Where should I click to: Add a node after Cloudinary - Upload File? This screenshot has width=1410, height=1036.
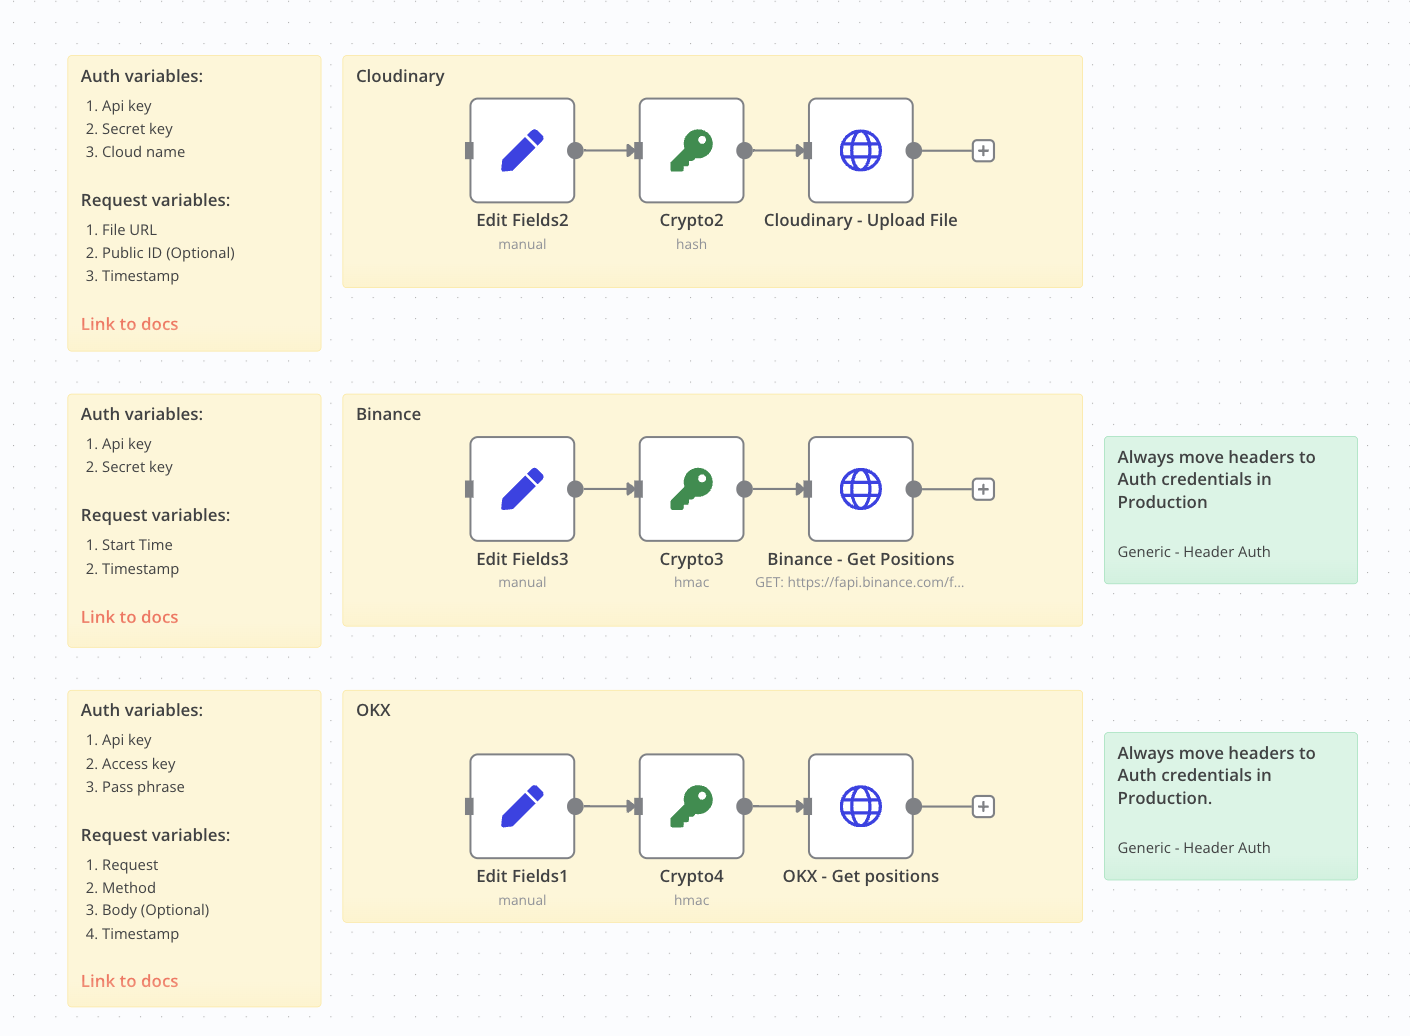(x=983, y=150)
